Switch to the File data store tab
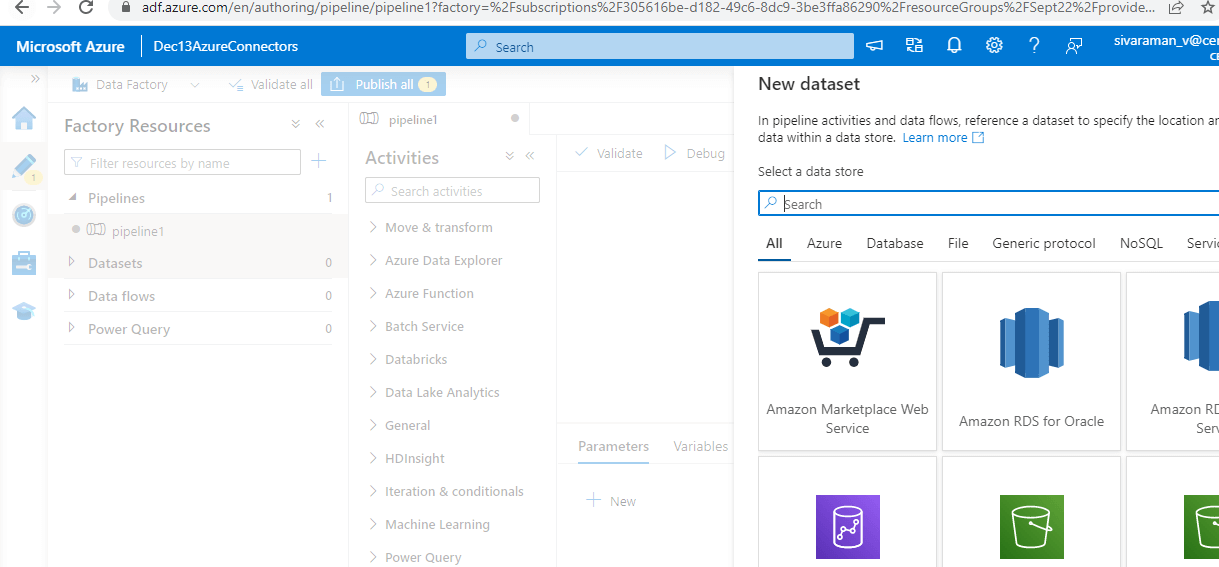This screenshot has width=1219, height=567. pyautogui.click(x=958, y=243)
